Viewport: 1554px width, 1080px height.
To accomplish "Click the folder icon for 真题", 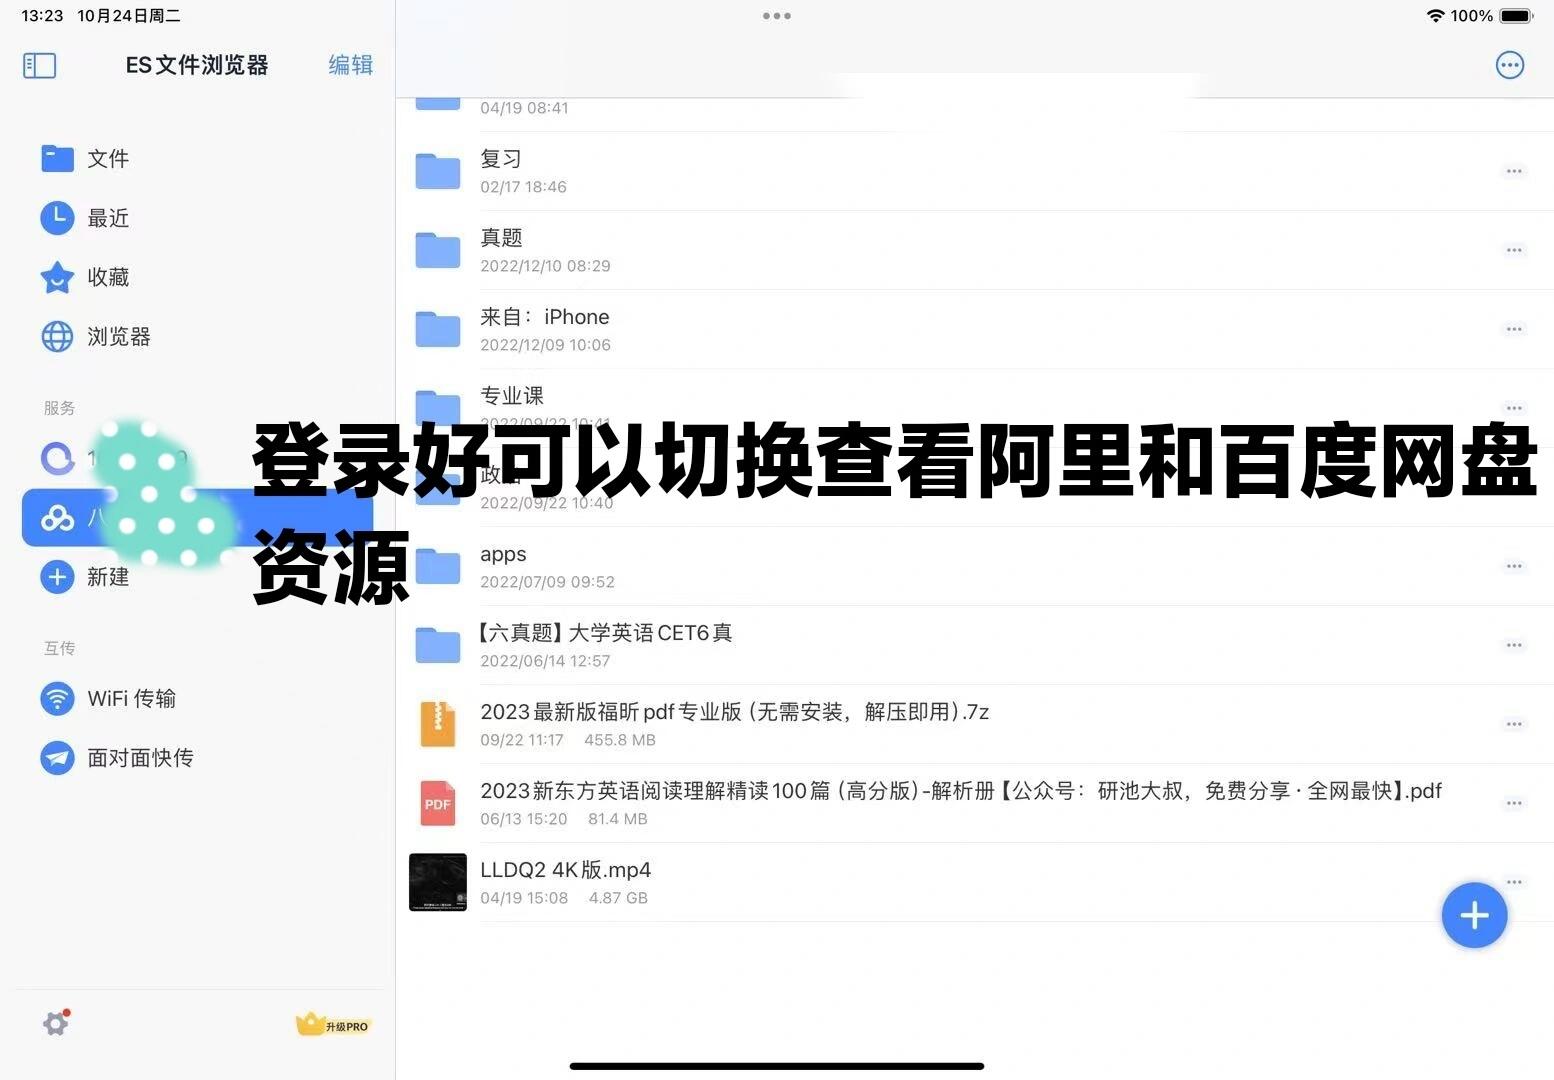I will (438, 250).
